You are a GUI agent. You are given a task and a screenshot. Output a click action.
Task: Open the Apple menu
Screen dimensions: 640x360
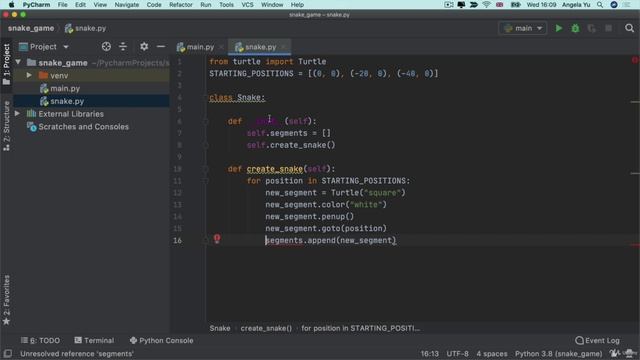[11, 5]
